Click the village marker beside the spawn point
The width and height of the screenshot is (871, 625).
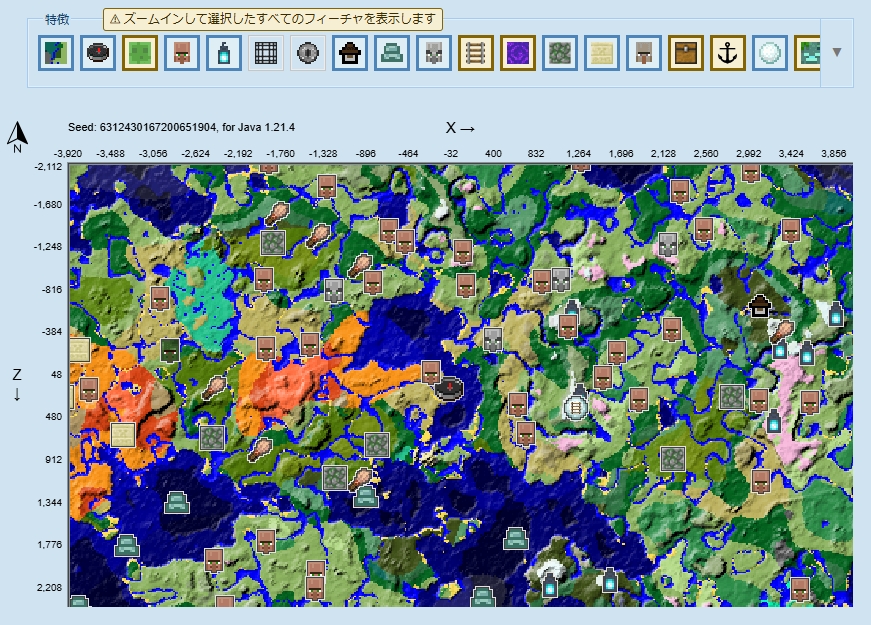pos(431,372)
